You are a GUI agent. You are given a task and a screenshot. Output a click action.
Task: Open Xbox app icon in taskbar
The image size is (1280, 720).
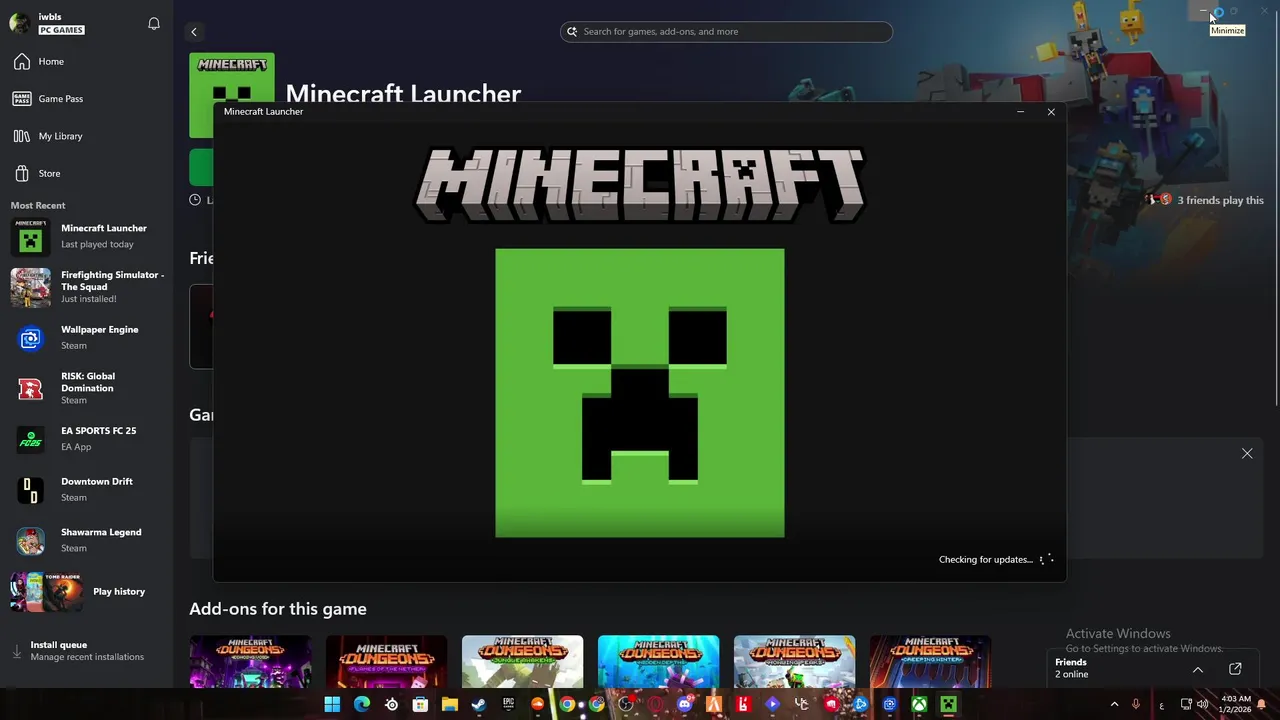919,704
